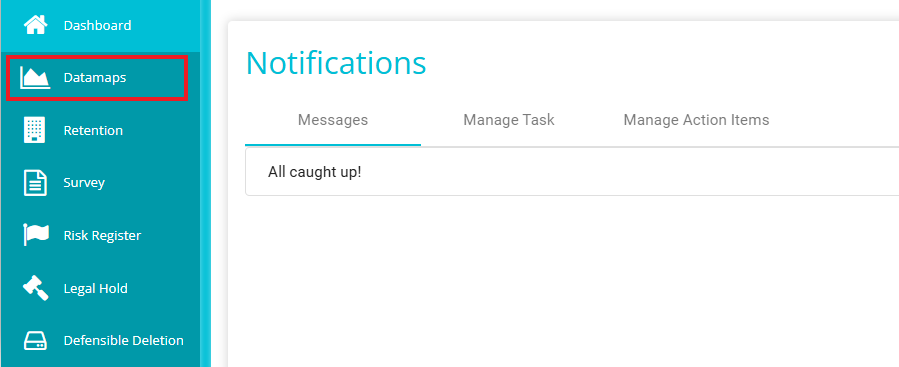Navigate to the Retention text label
Image resolution: width=899 pixels, height=367 pixels.
(93, 130)
